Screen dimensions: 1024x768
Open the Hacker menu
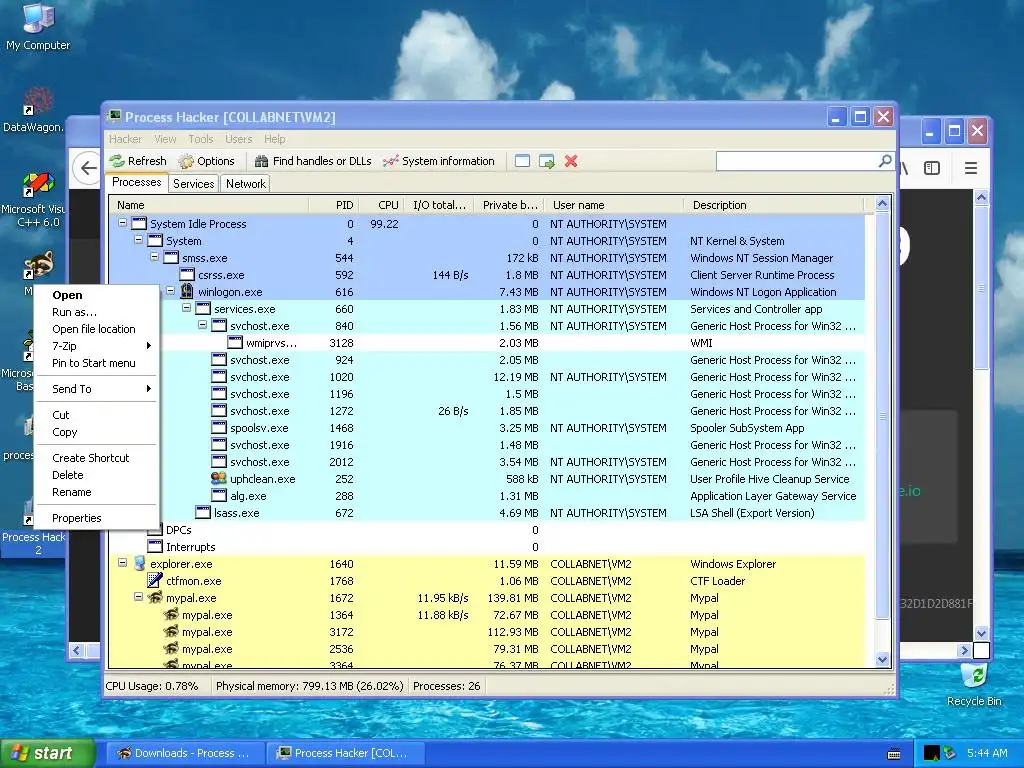[125, 139]
